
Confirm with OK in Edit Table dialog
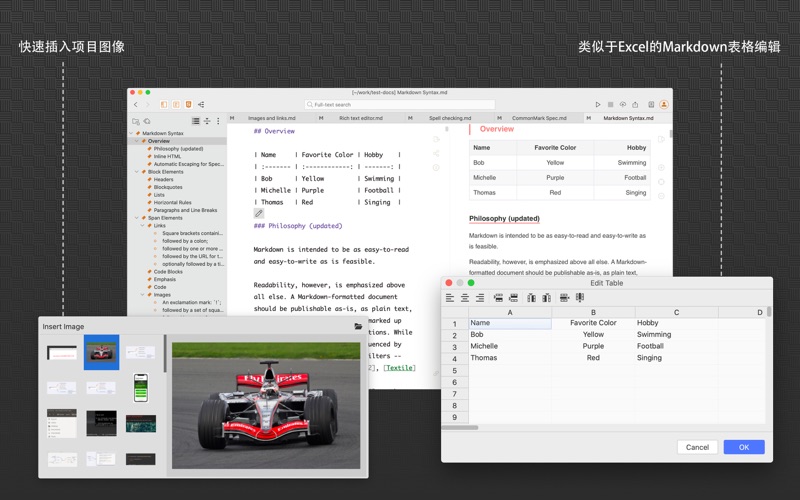(x=743, y=447)
